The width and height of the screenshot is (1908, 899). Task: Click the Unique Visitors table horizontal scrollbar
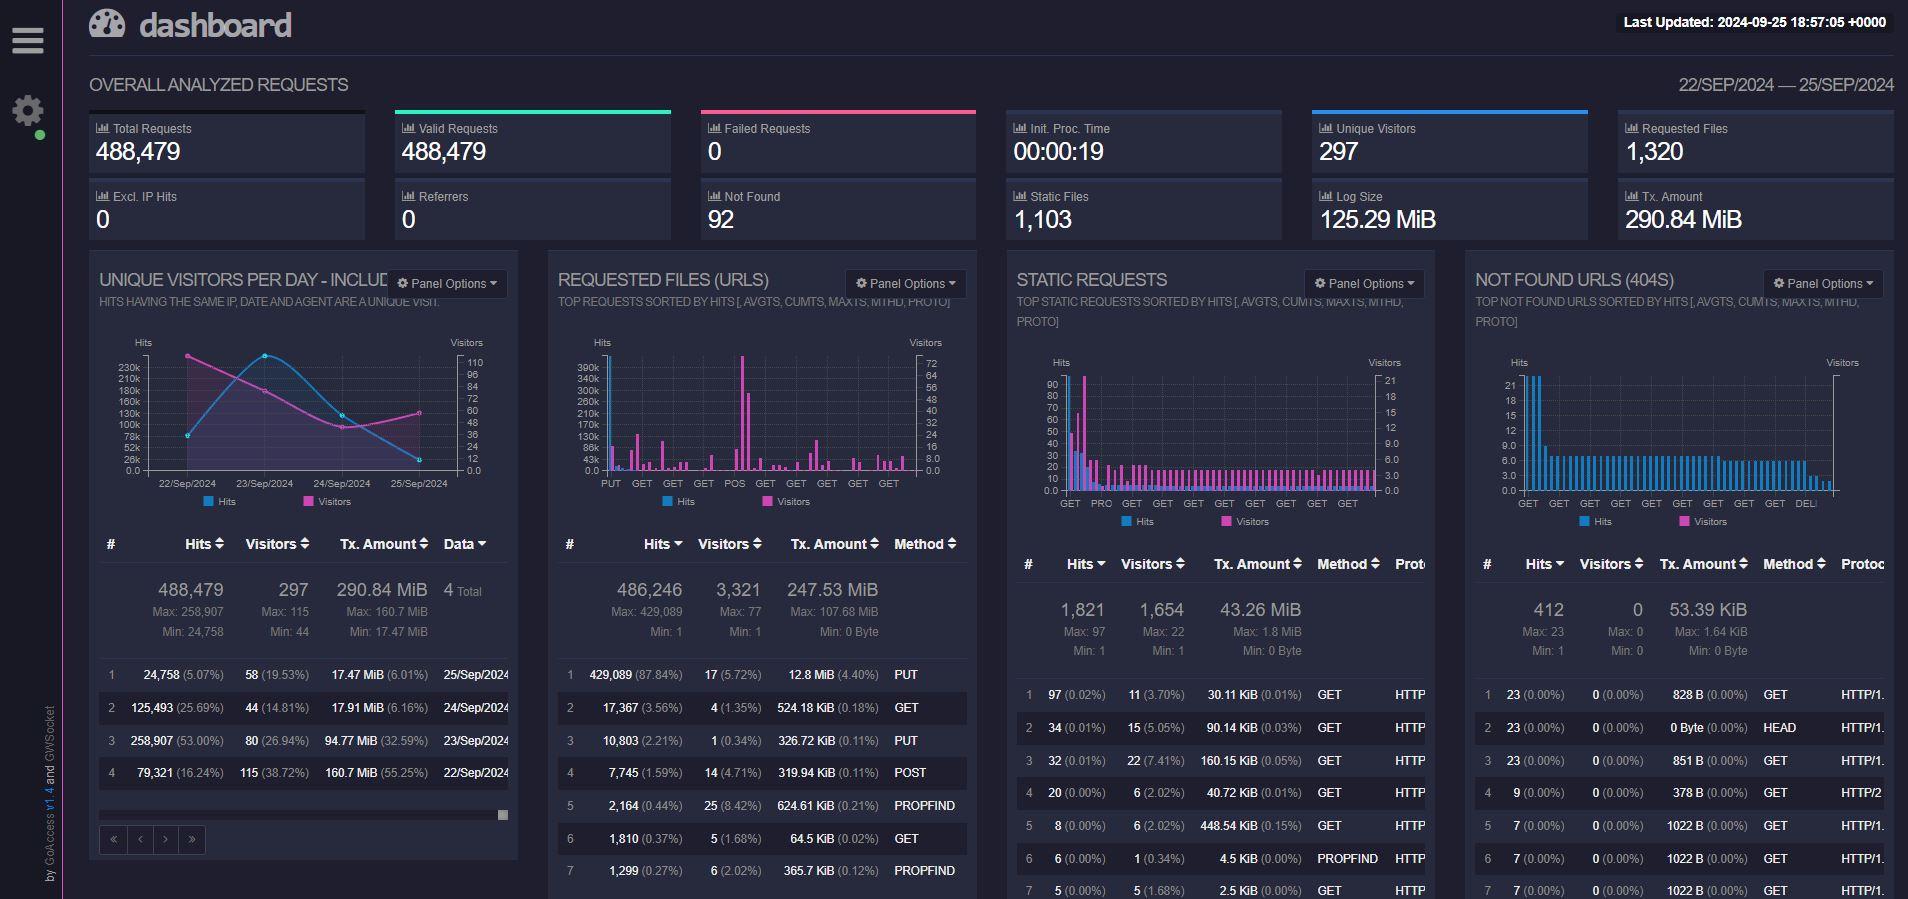(300, 815)
